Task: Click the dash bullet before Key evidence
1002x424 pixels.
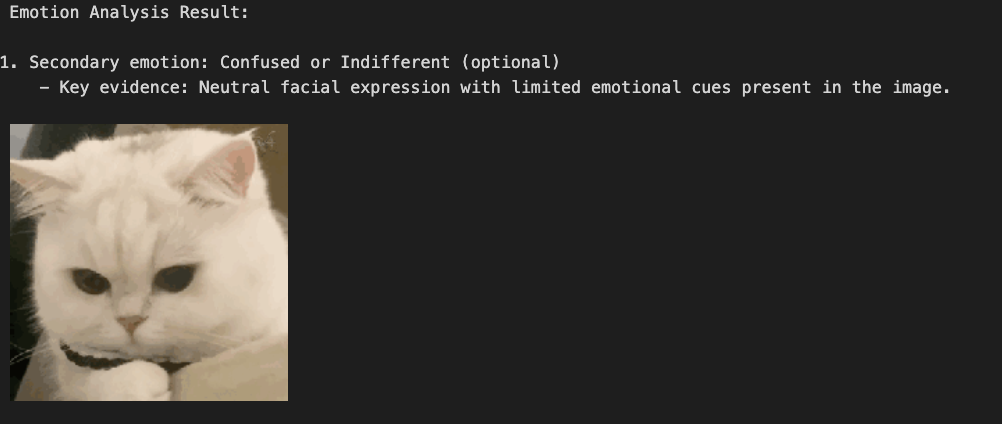Action: point(44,87)
